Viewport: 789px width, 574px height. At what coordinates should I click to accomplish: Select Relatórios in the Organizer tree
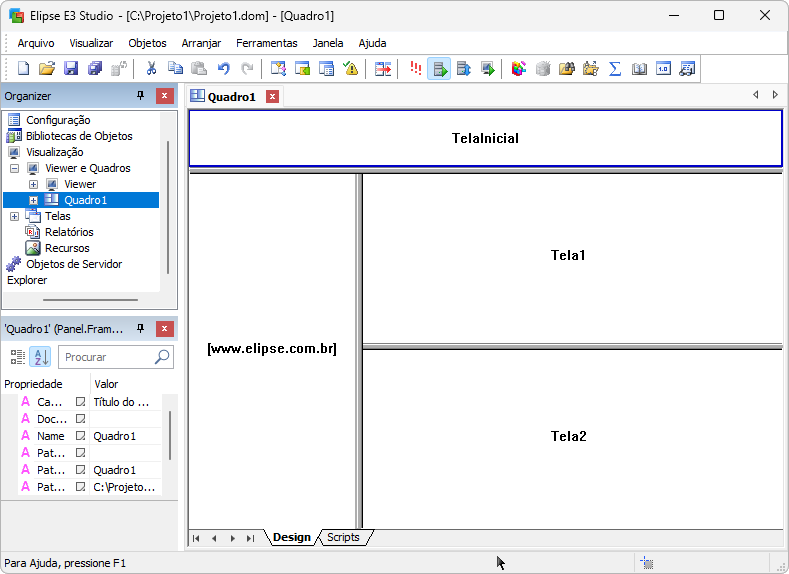coord(69,232)
